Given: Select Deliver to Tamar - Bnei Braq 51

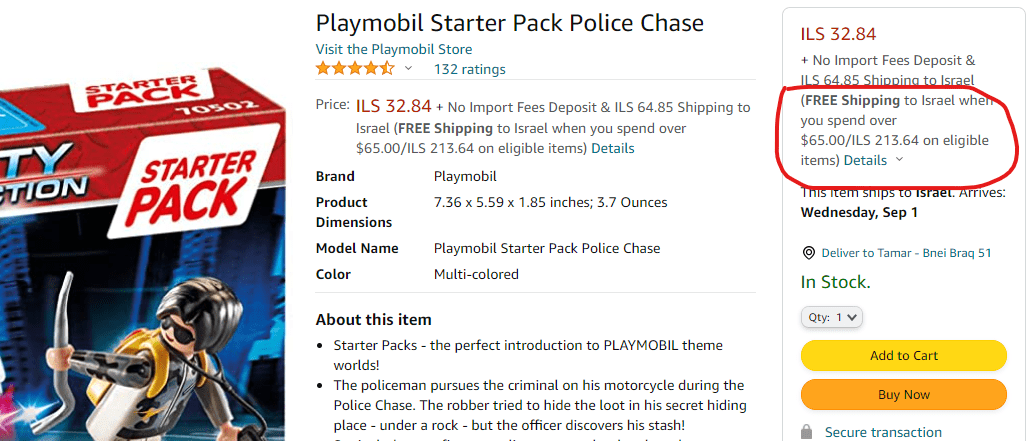Looking at the screenshot, I should (906, 253).
